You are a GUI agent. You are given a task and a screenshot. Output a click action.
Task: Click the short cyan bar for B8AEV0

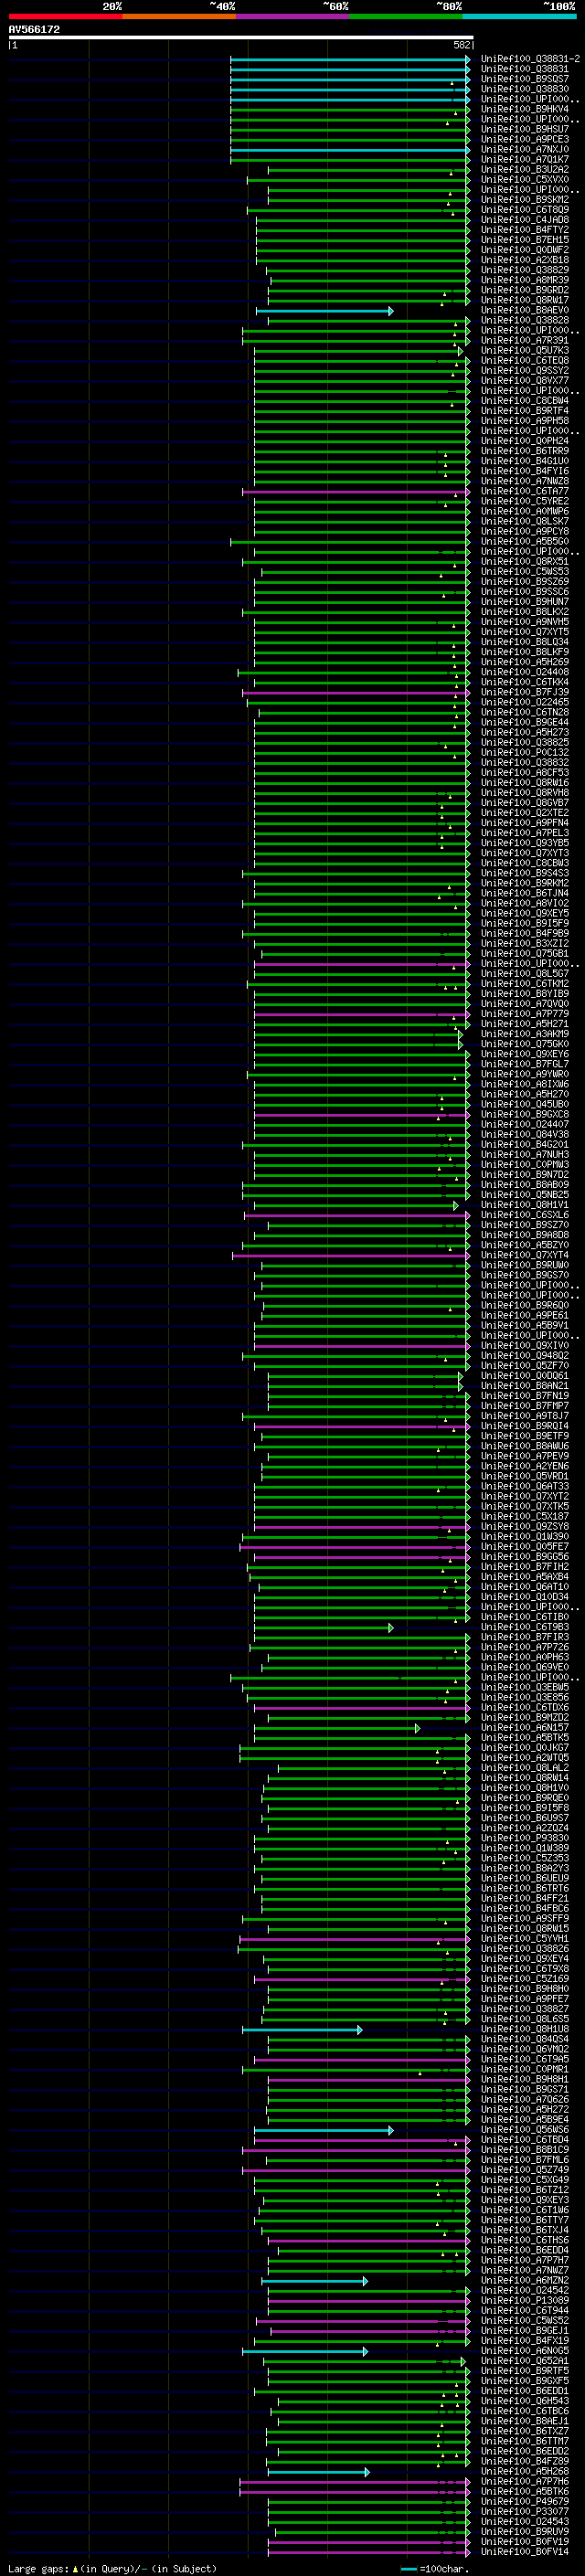[325, 311]
